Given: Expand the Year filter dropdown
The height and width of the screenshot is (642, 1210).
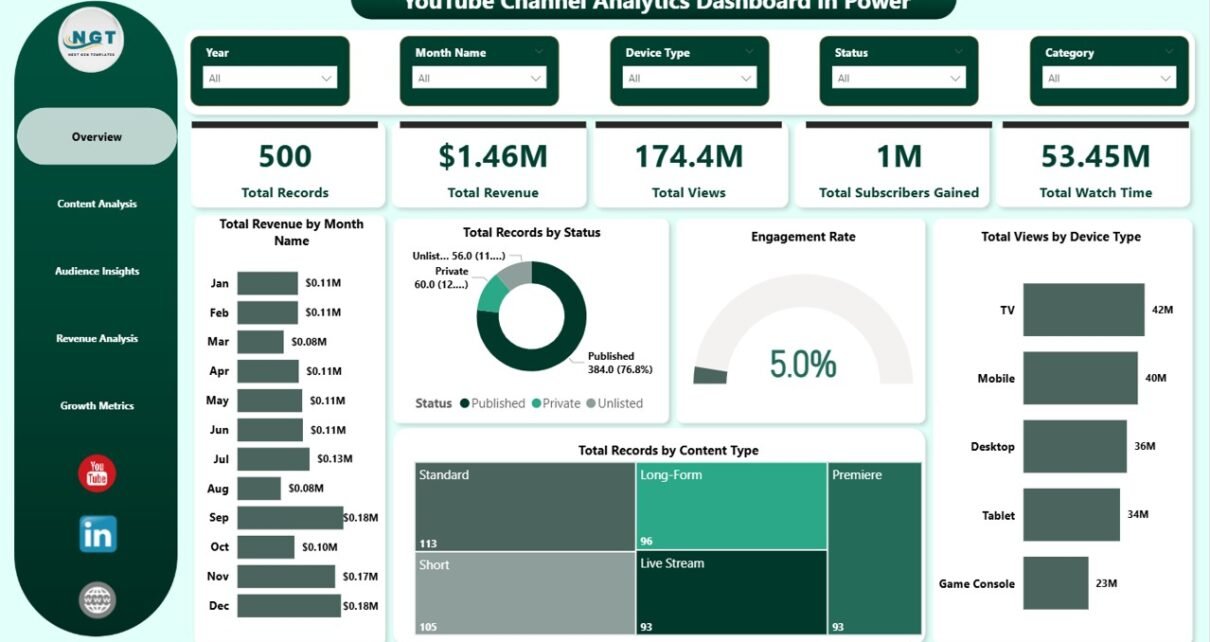Looking at the screenshot, I should (x=270, y=78).
